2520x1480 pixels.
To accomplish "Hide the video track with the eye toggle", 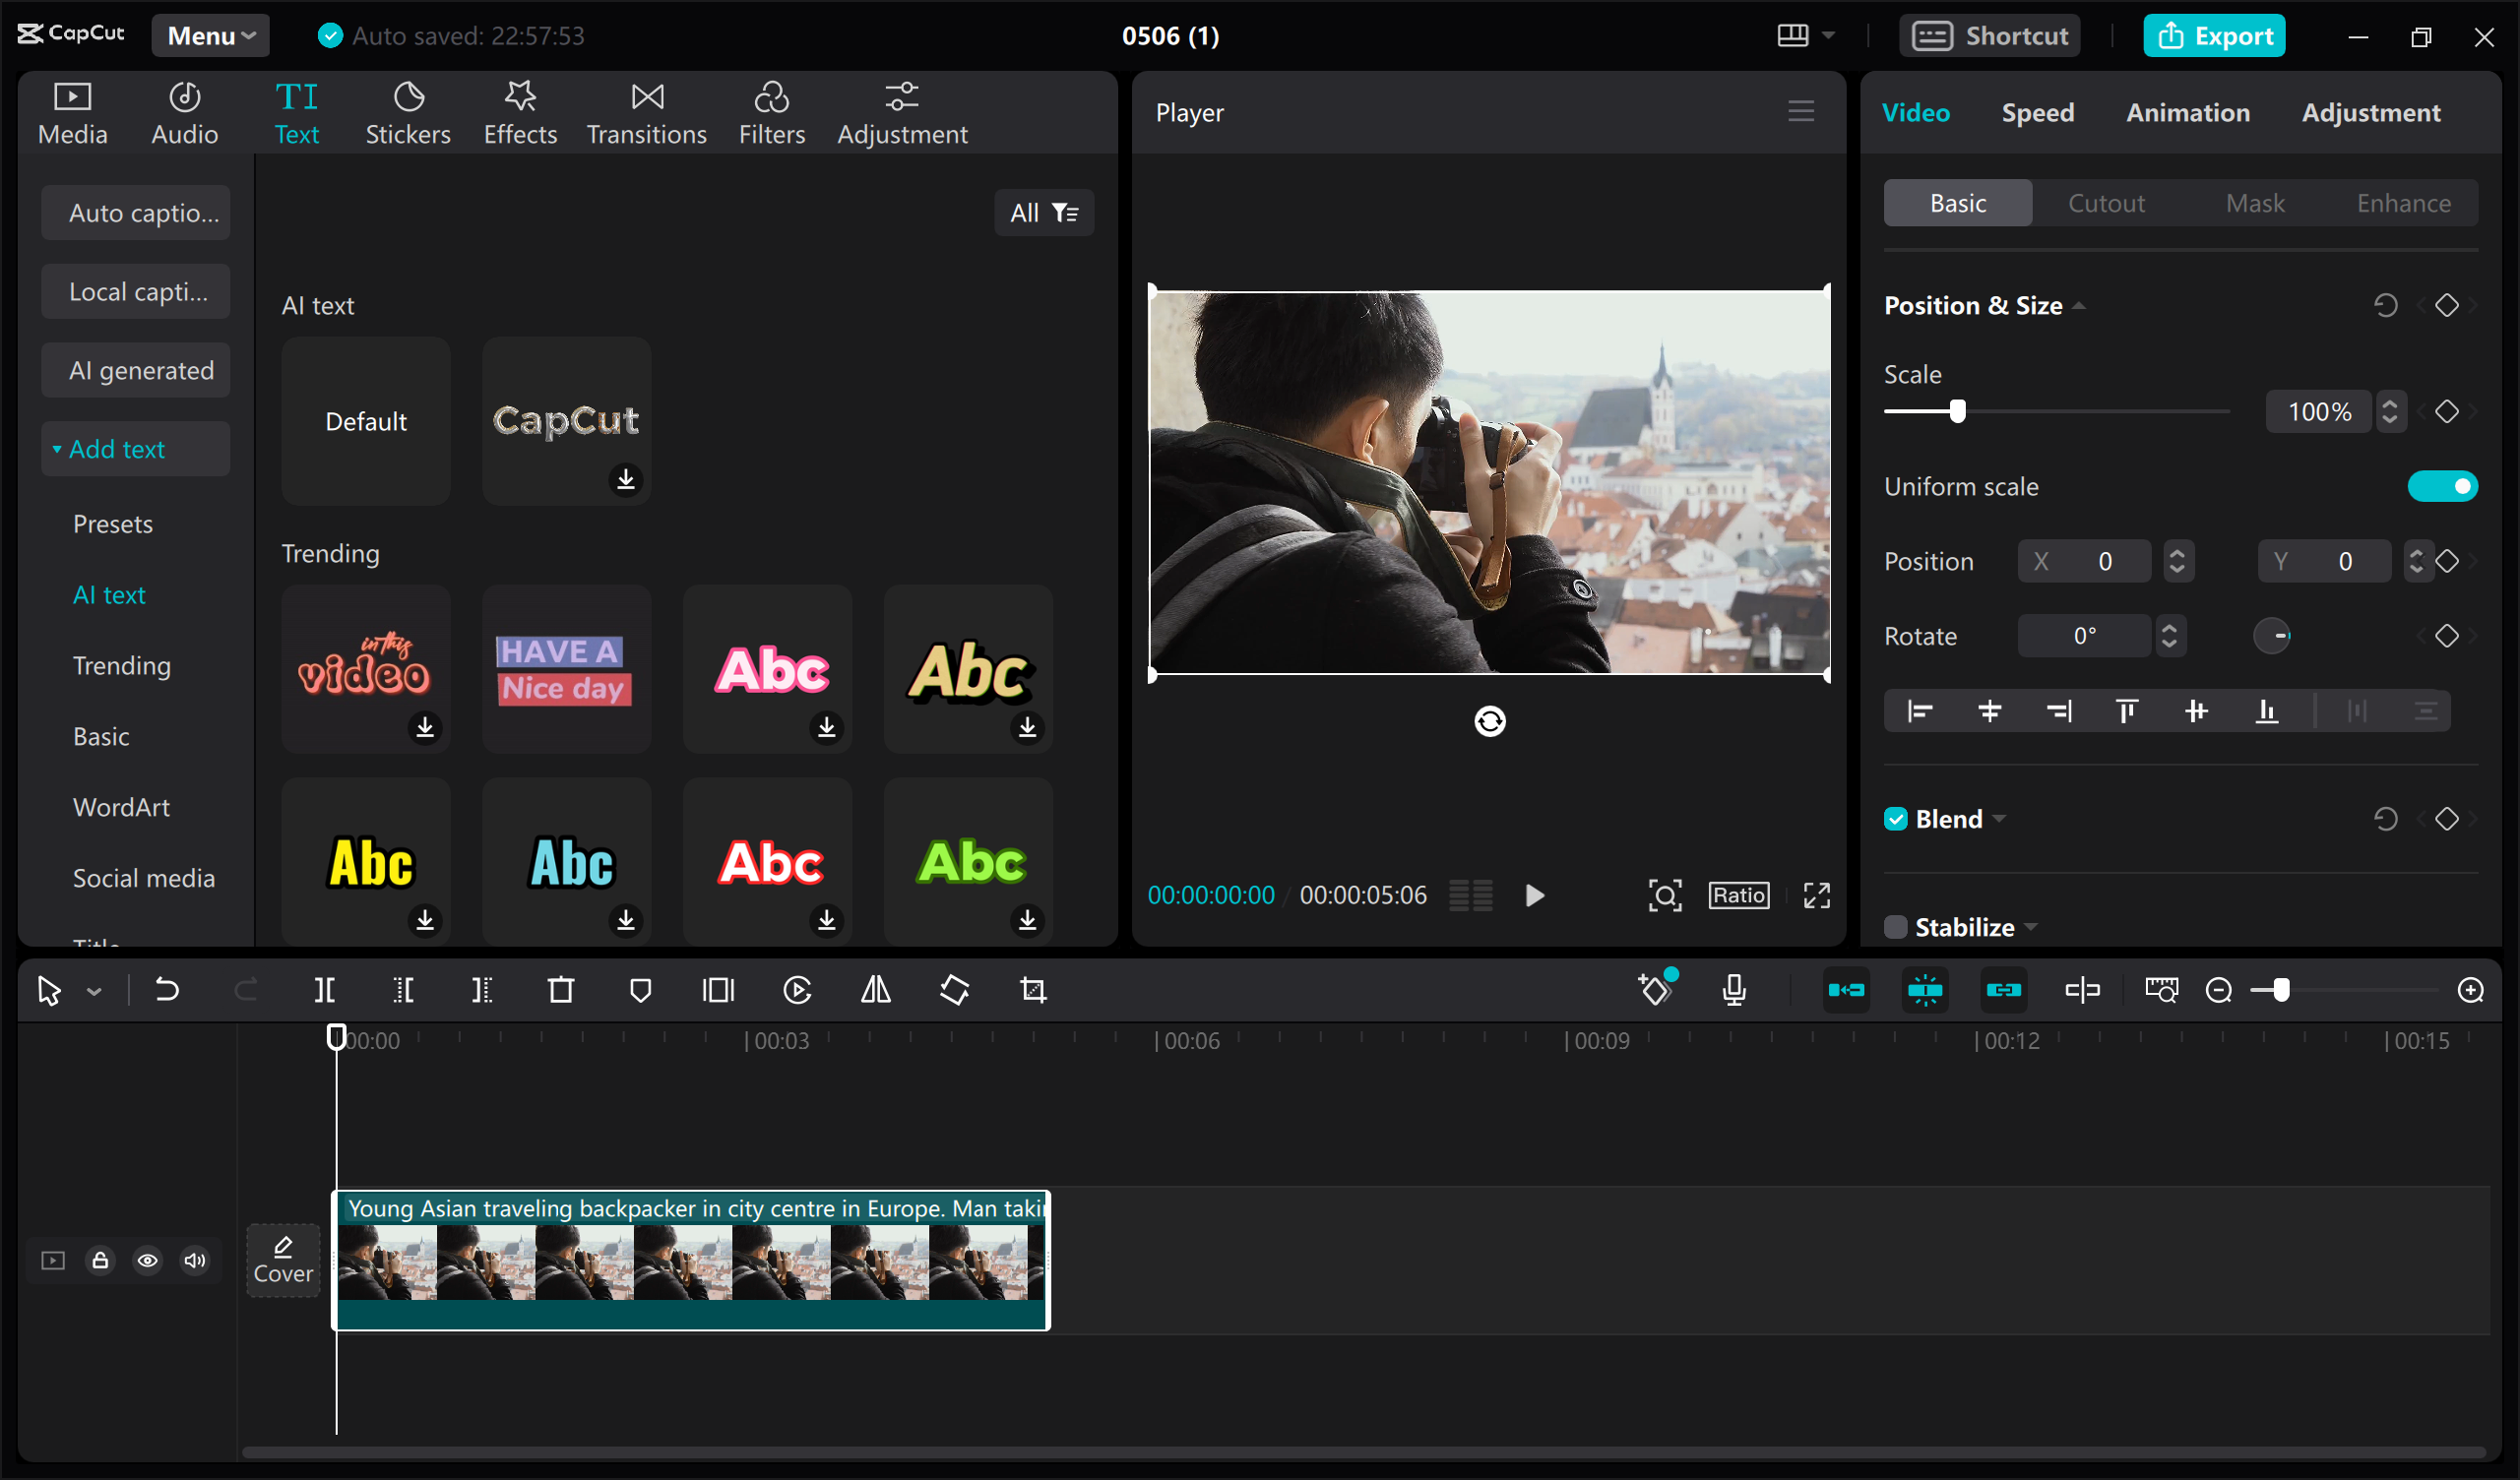I will click(148, 1260).
